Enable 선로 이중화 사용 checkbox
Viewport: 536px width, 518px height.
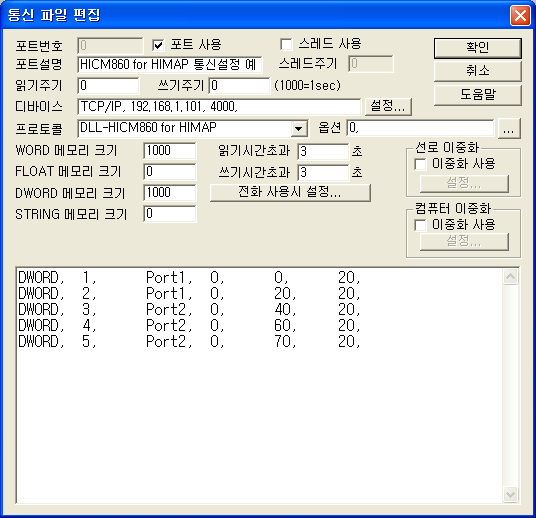[420, 164]
